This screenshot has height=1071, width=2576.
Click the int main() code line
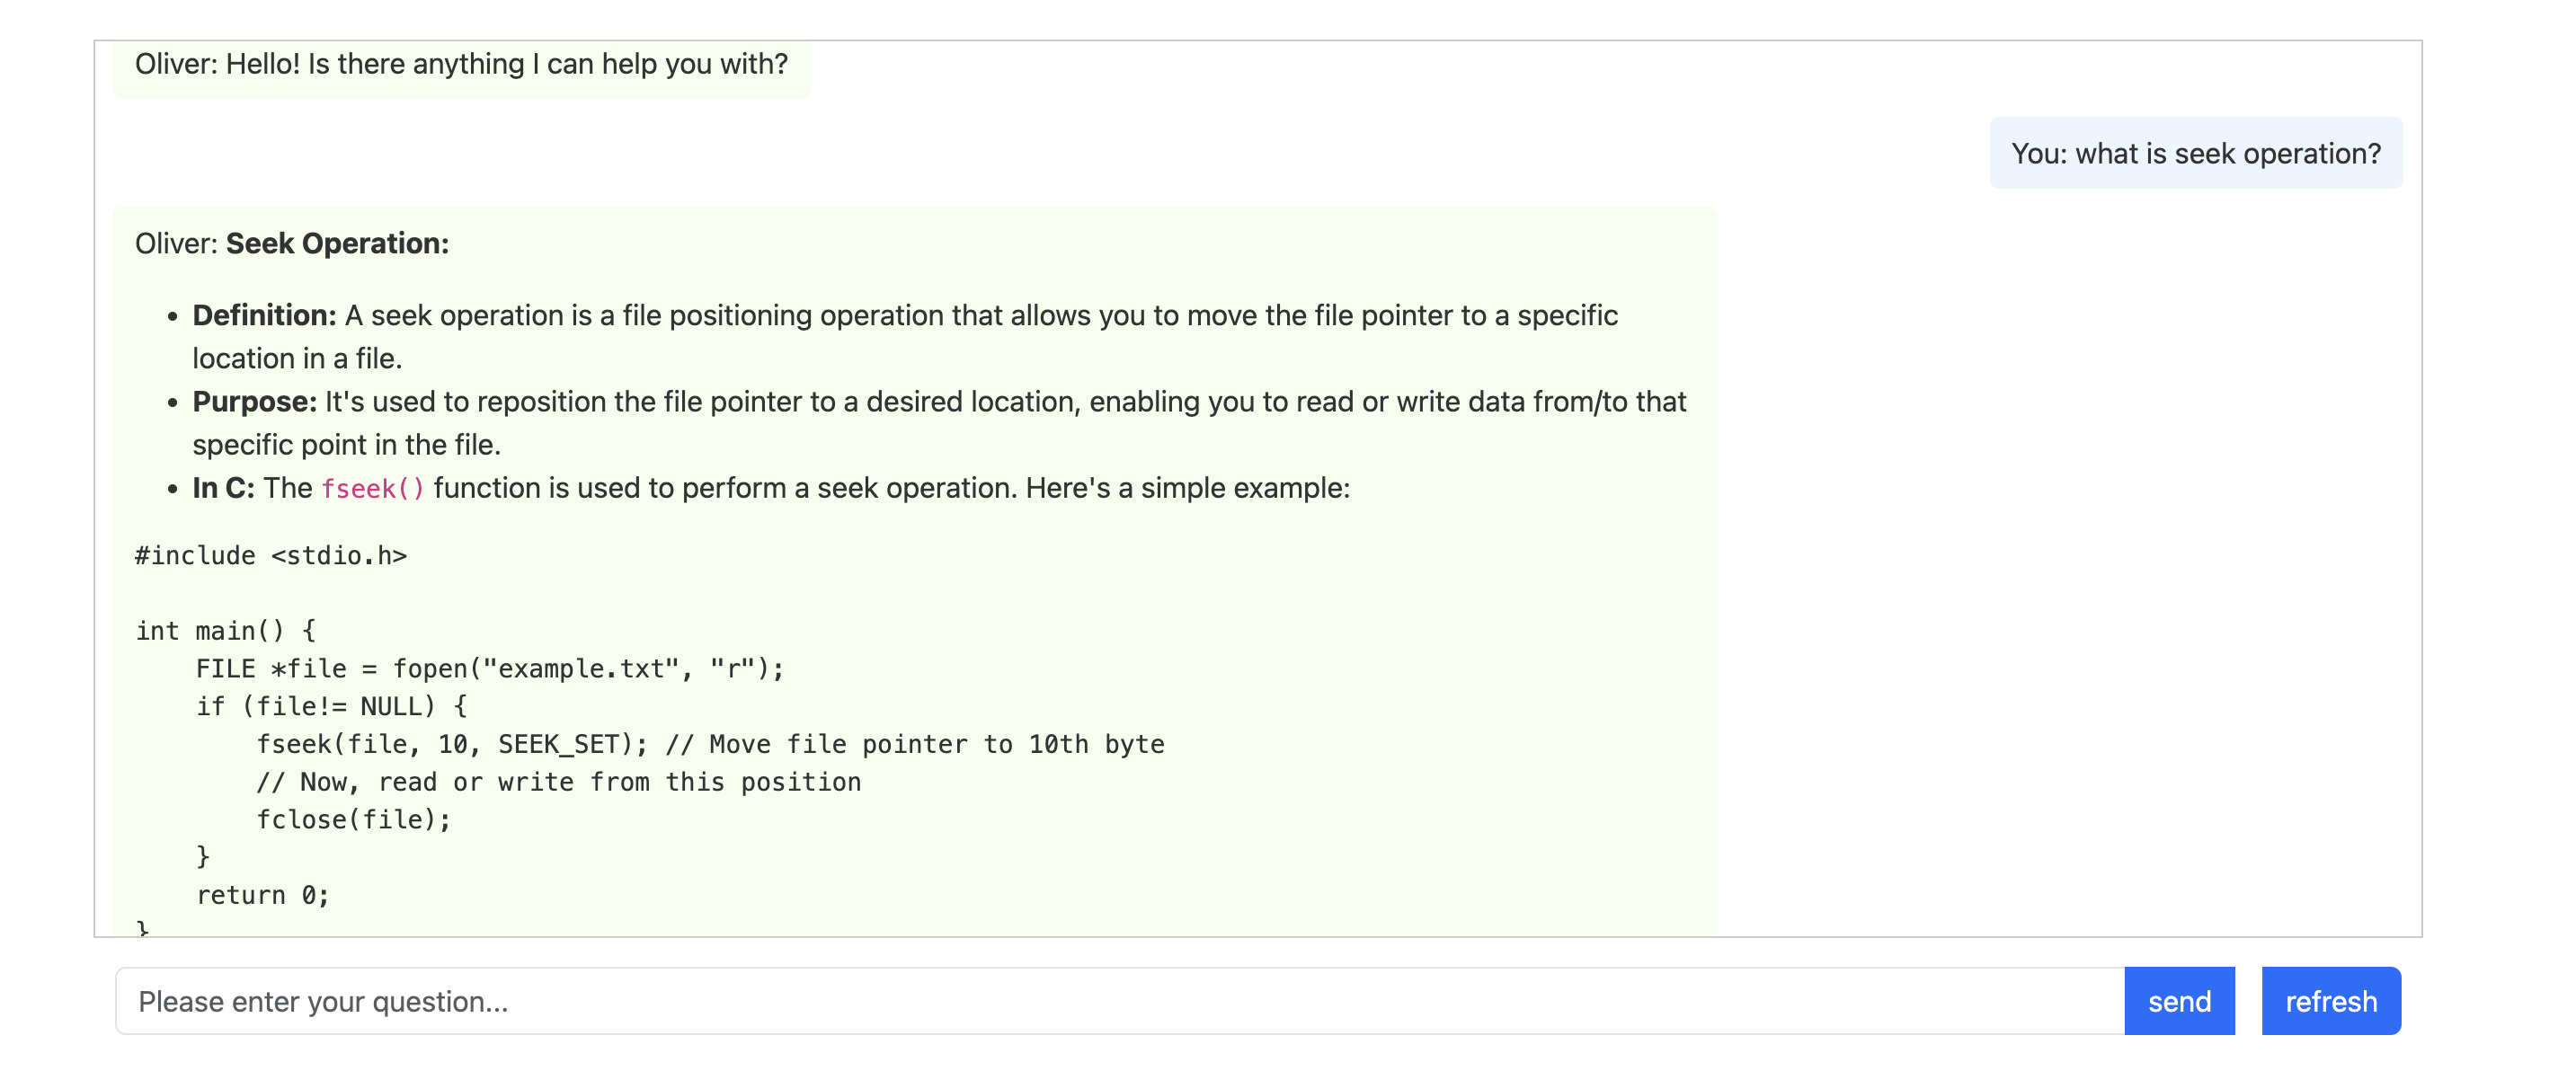226,631
